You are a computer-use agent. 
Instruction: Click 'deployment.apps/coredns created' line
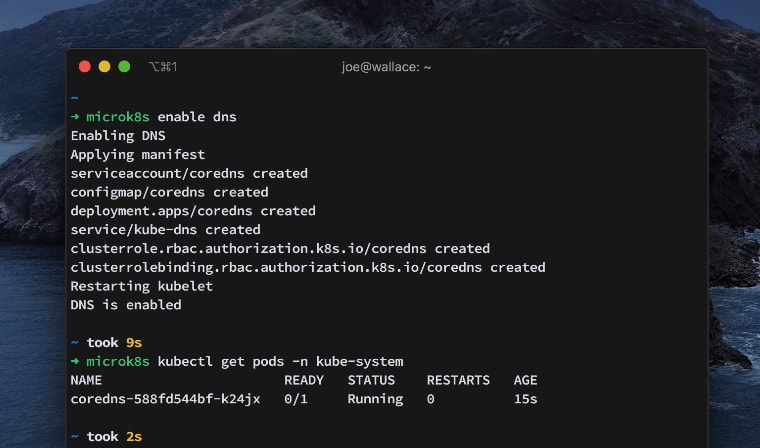pos(193,211)
